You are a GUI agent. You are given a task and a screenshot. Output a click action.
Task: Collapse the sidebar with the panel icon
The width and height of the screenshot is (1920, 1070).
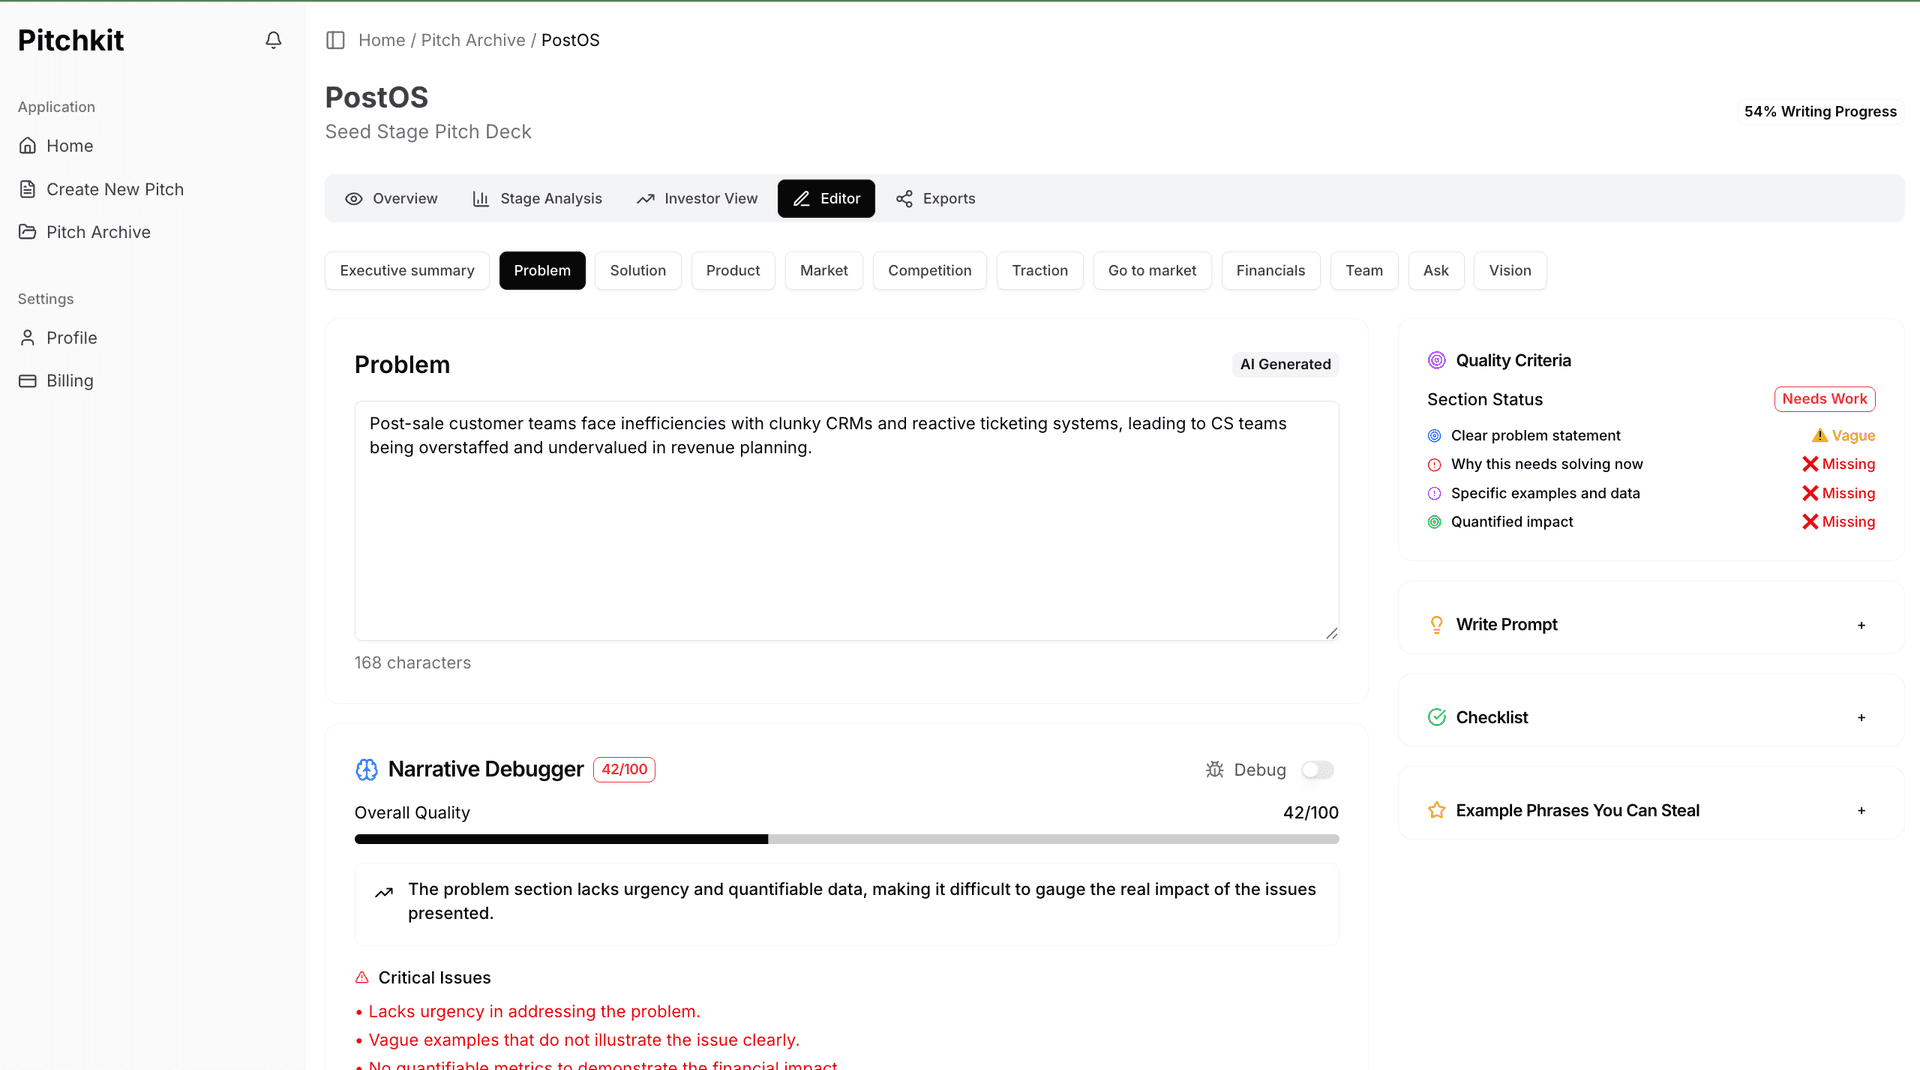click(x=335, y=40)
